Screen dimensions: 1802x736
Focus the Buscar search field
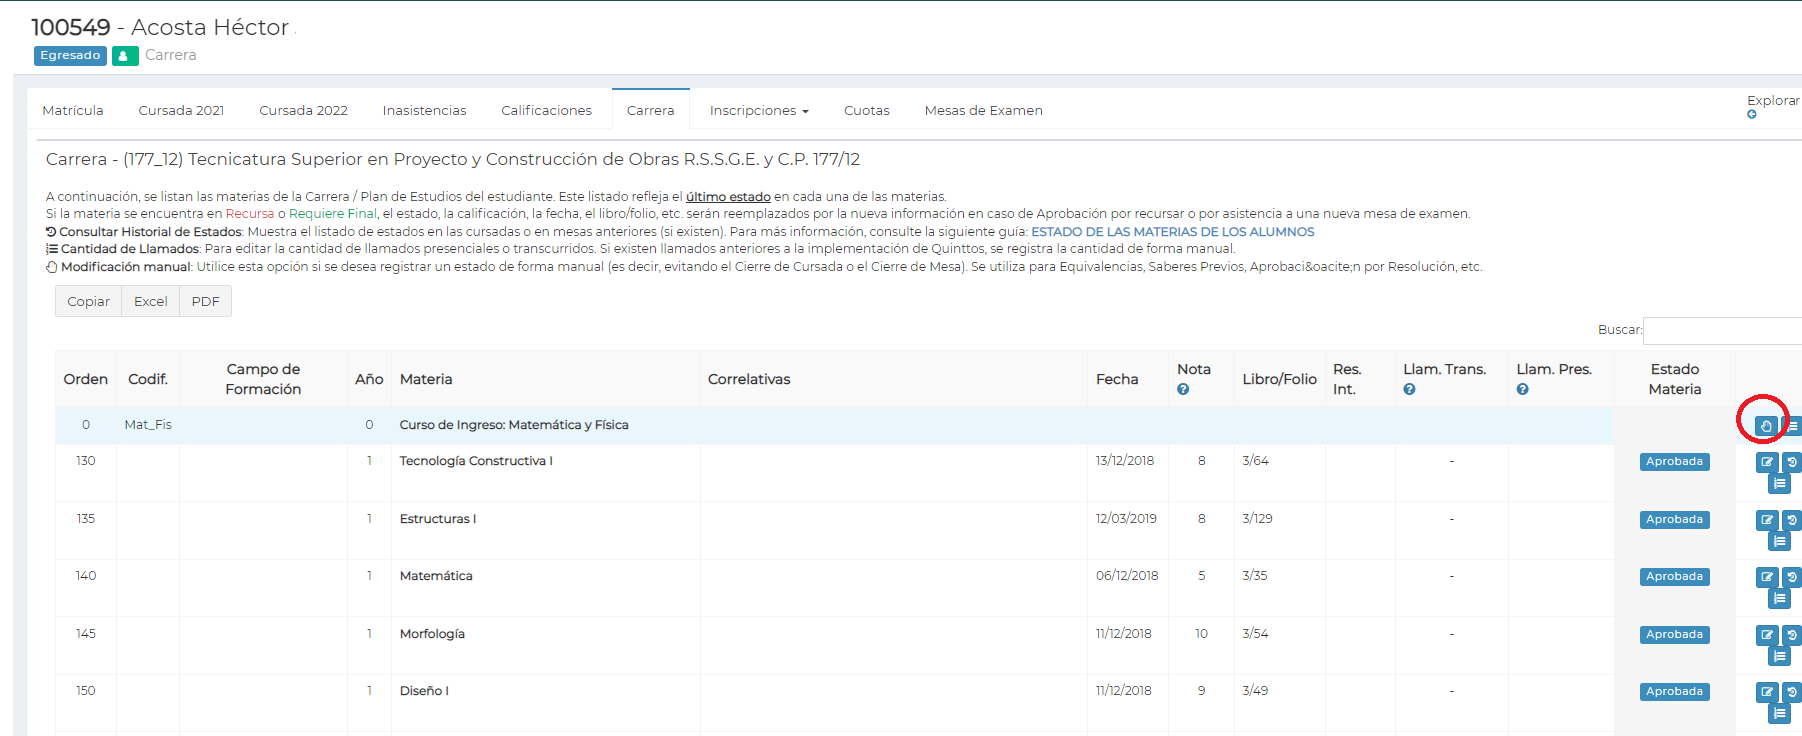[x=1722, y=330]
